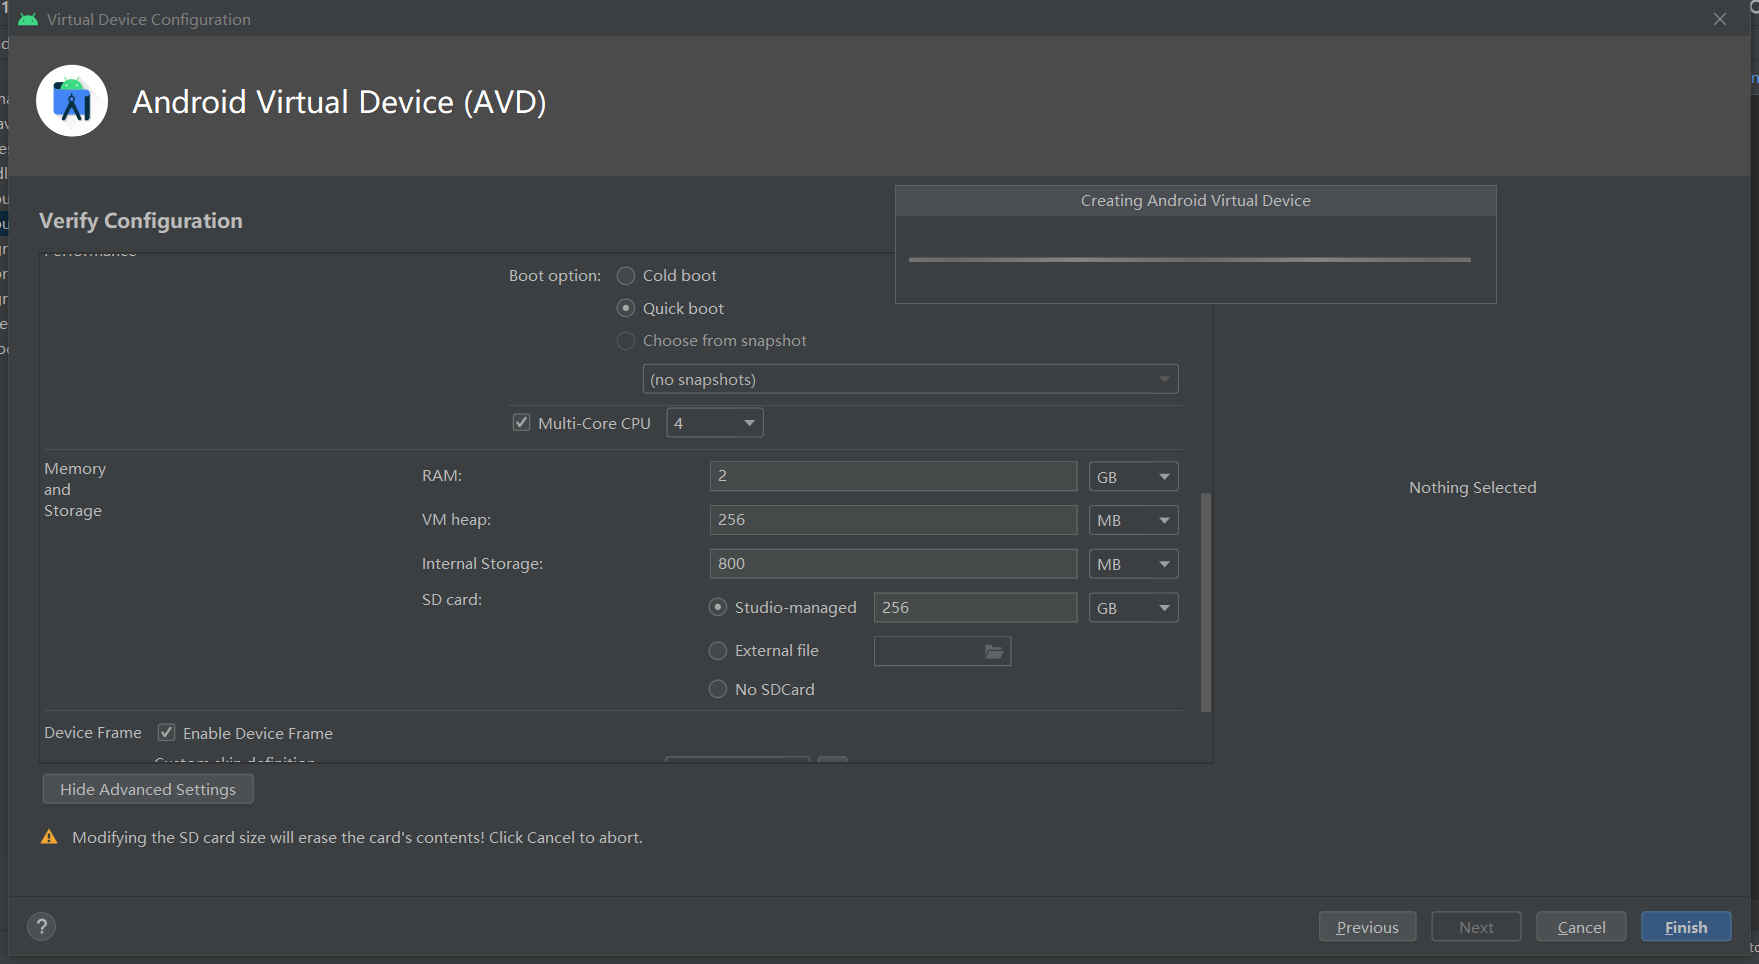
Task: Open the VM heap unit MB dropdown
Action: (x=1133, y=520)
